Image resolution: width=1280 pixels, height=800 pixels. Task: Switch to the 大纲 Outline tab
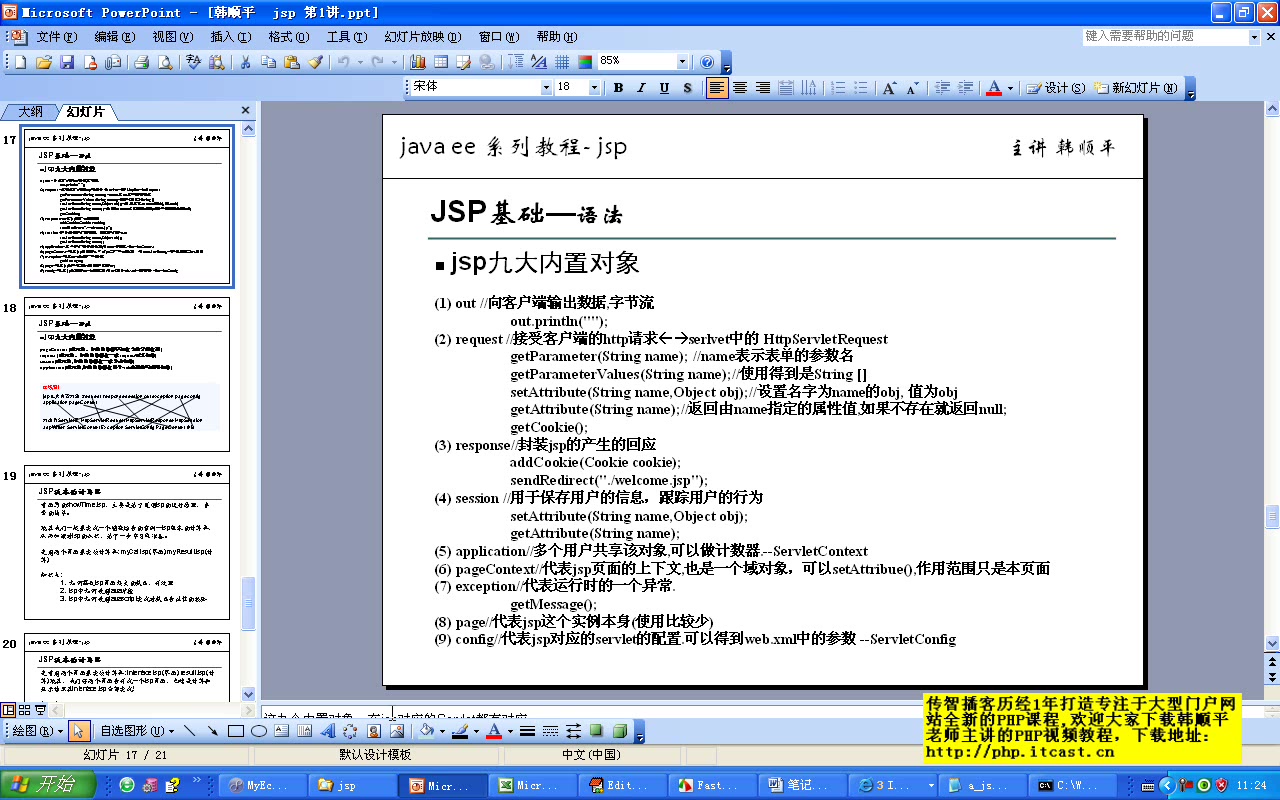(x=30, y=111)
